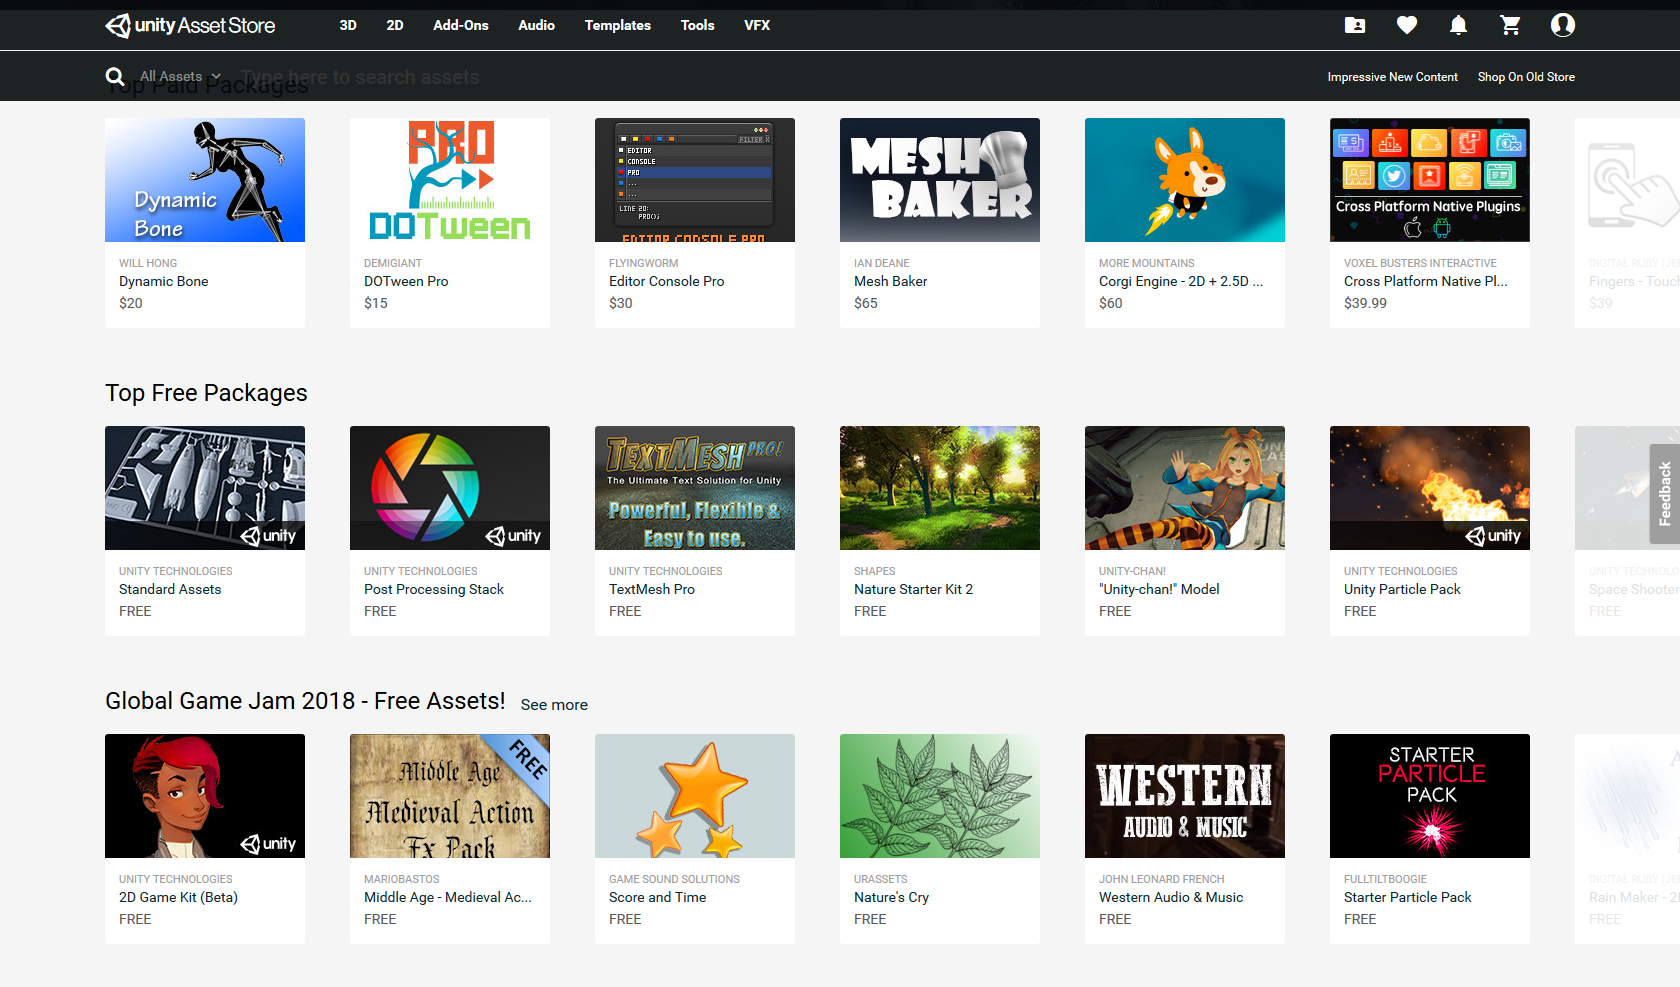1680x987 pixels.
Task: Focus the search assets input field
Action: (x=360, y=77)
